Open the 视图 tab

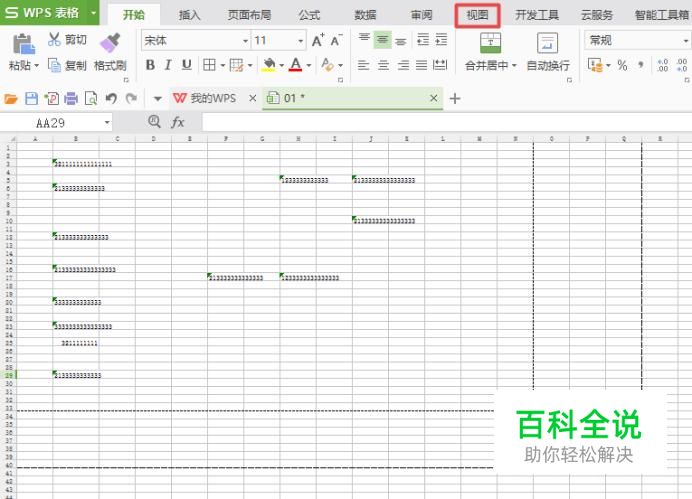click(x=478, y=15)
